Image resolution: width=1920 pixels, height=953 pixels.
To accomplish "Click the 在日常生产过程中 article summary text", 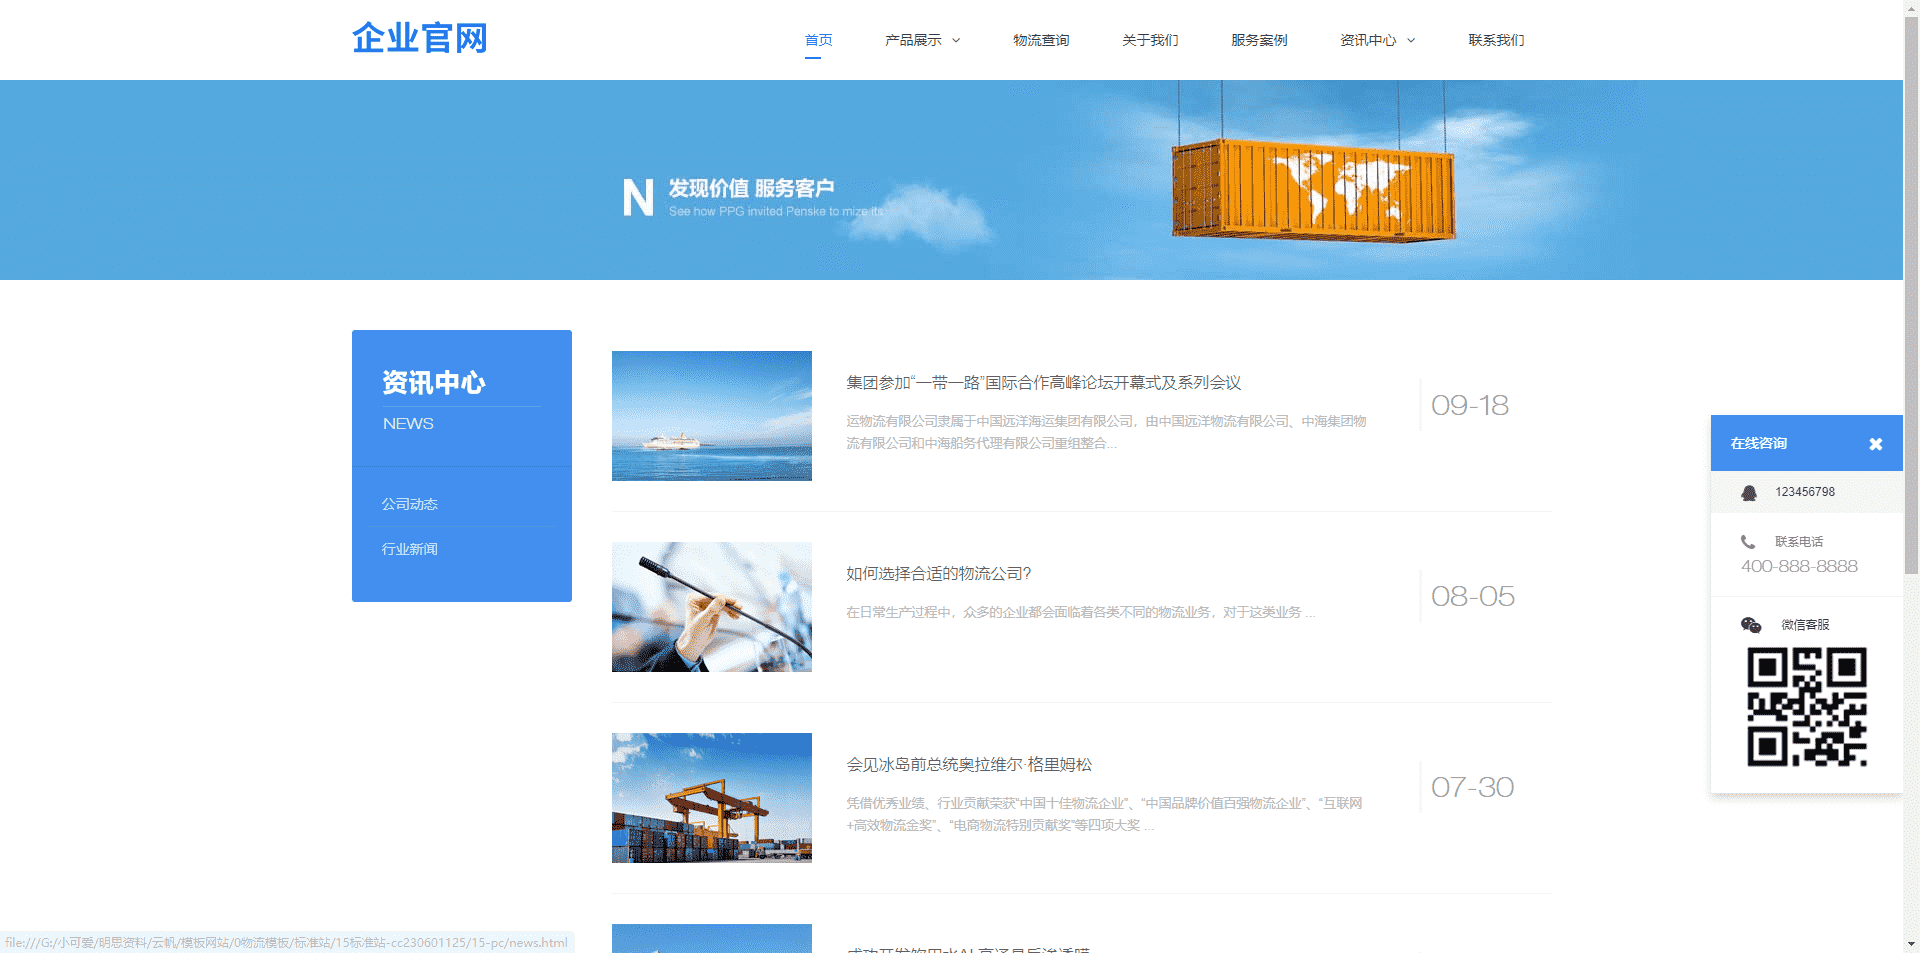I will coord(1080,612).
